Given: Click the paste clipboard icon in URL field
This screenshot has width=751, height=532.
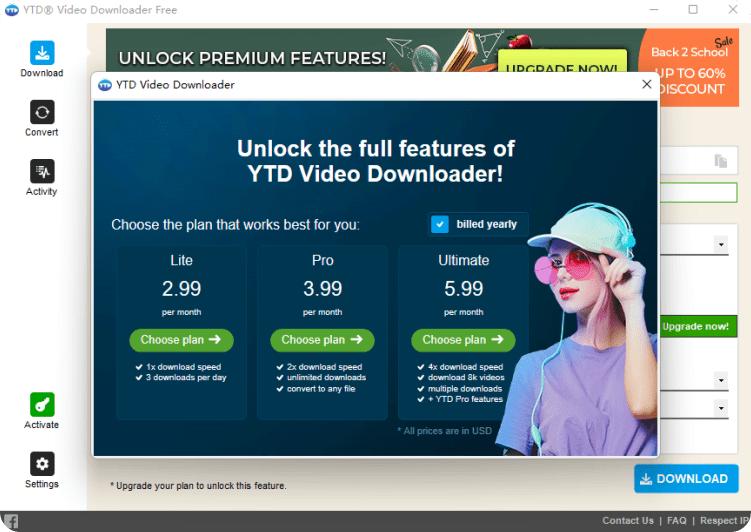Looking at the screenshot, I should [x=720, y=161].
